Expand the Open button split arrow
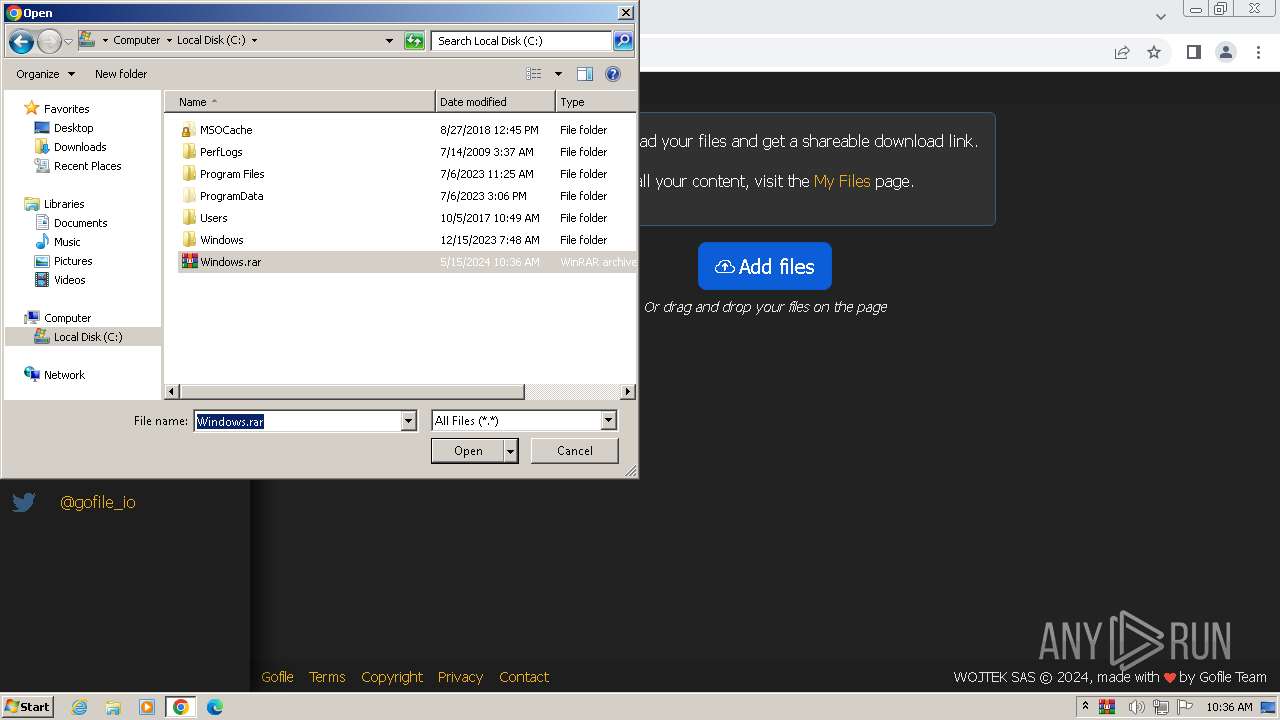 (x=511, y=451)
